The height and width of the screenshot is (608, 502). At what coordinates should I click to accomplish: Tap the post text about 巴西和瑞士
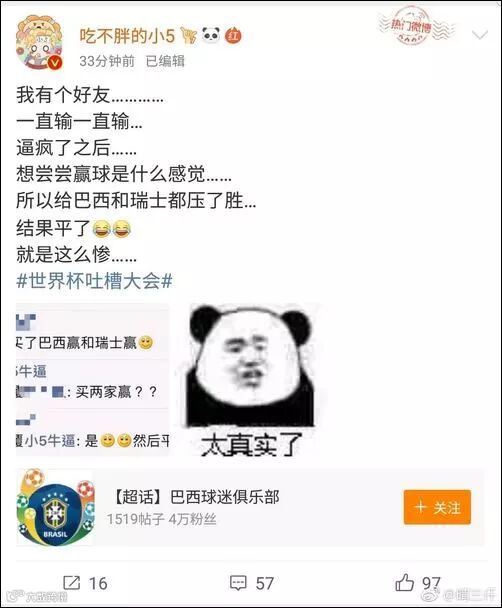[x=136, y=200]
